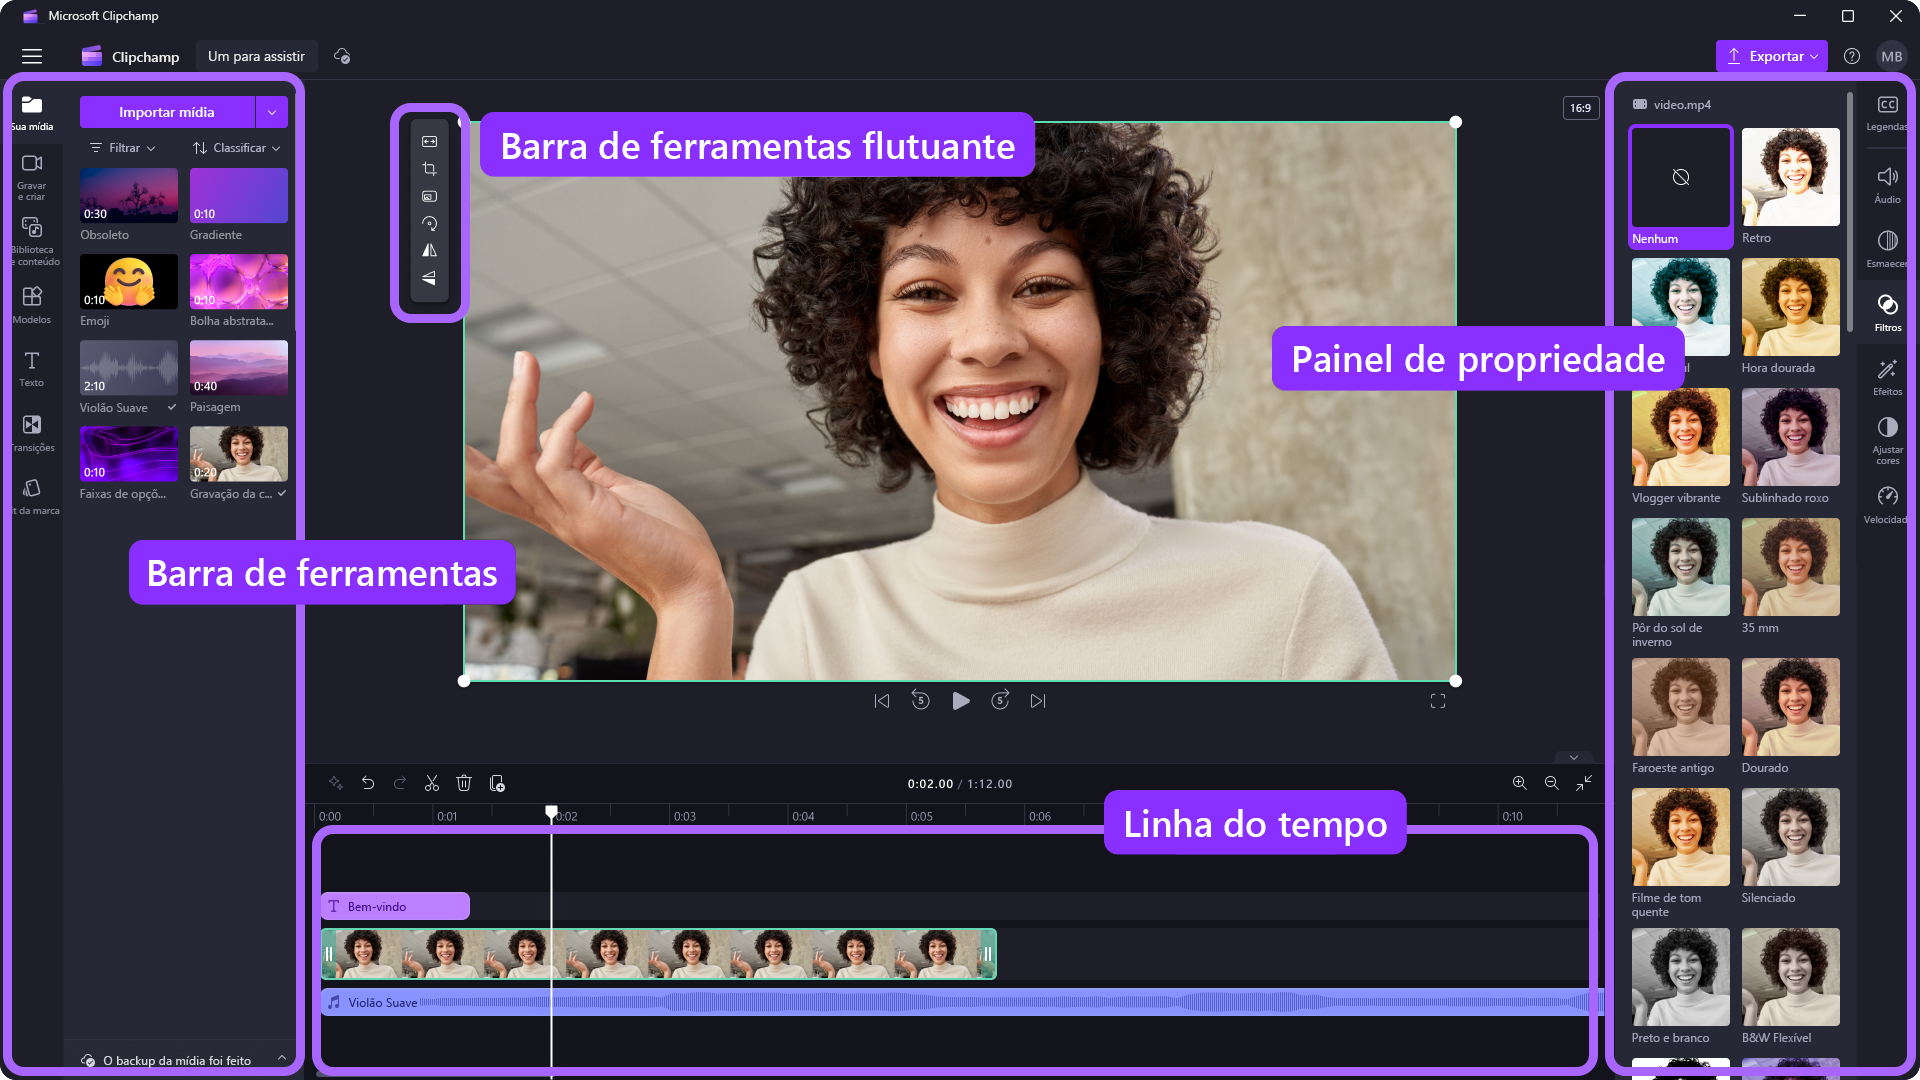Open Sua mídia tab in sidebar
This screenshot has height=1080, width=1920.
click(32, 113)
